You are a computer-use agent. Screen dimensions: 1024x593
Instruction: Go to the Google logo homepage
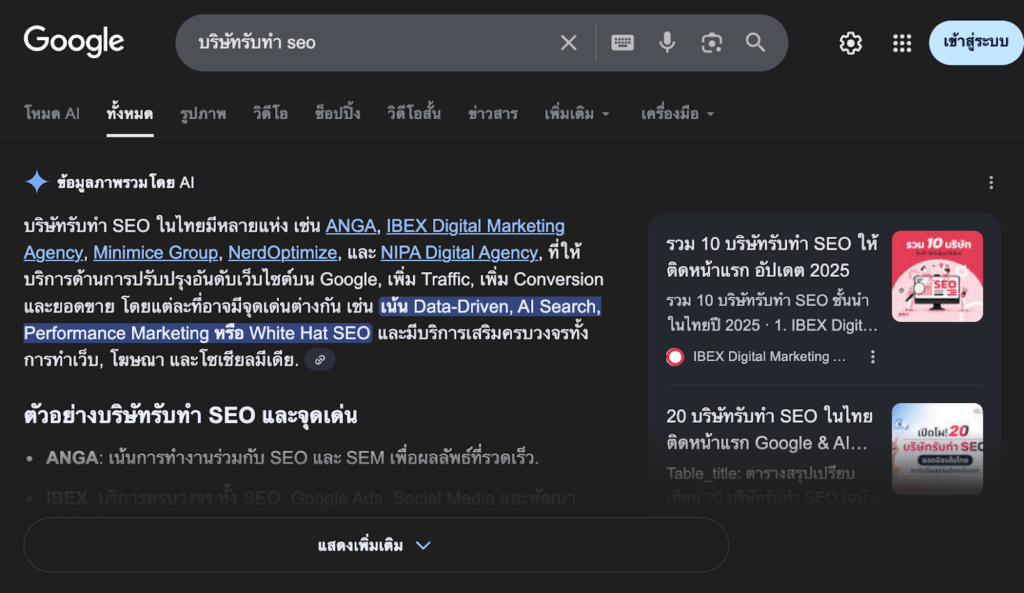pyautogui.click(x=74, y=42)
